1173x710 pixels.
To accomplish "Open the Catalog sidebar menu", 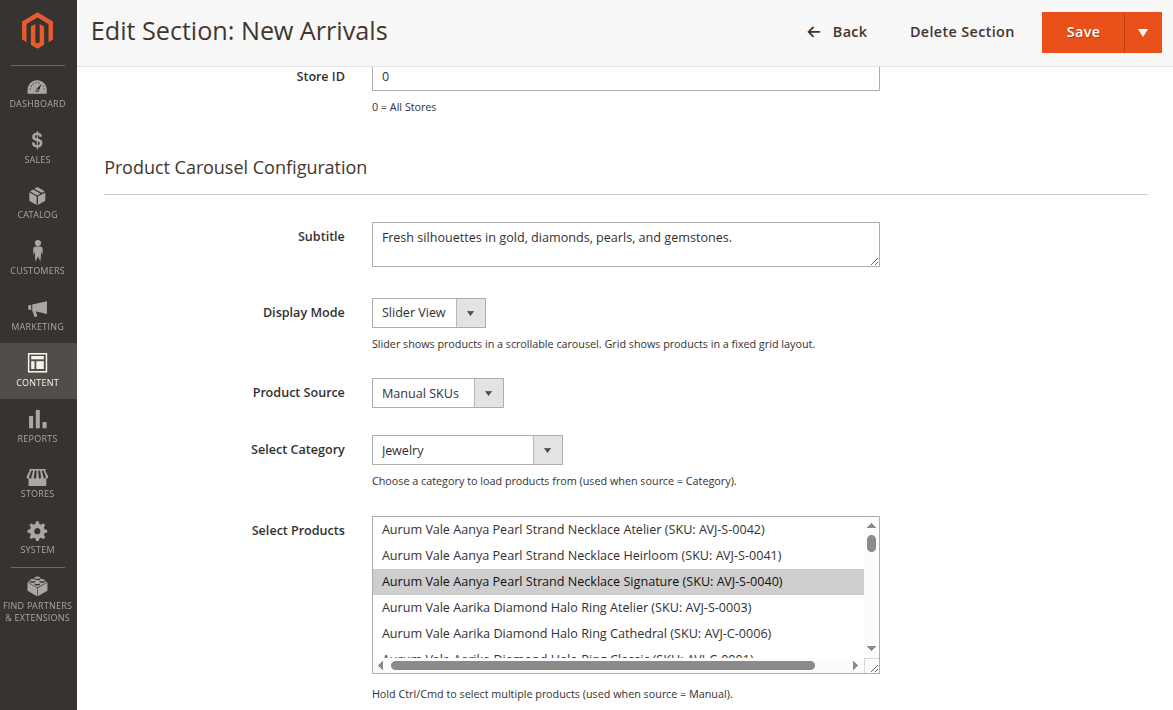I will (x=37, y=203).
